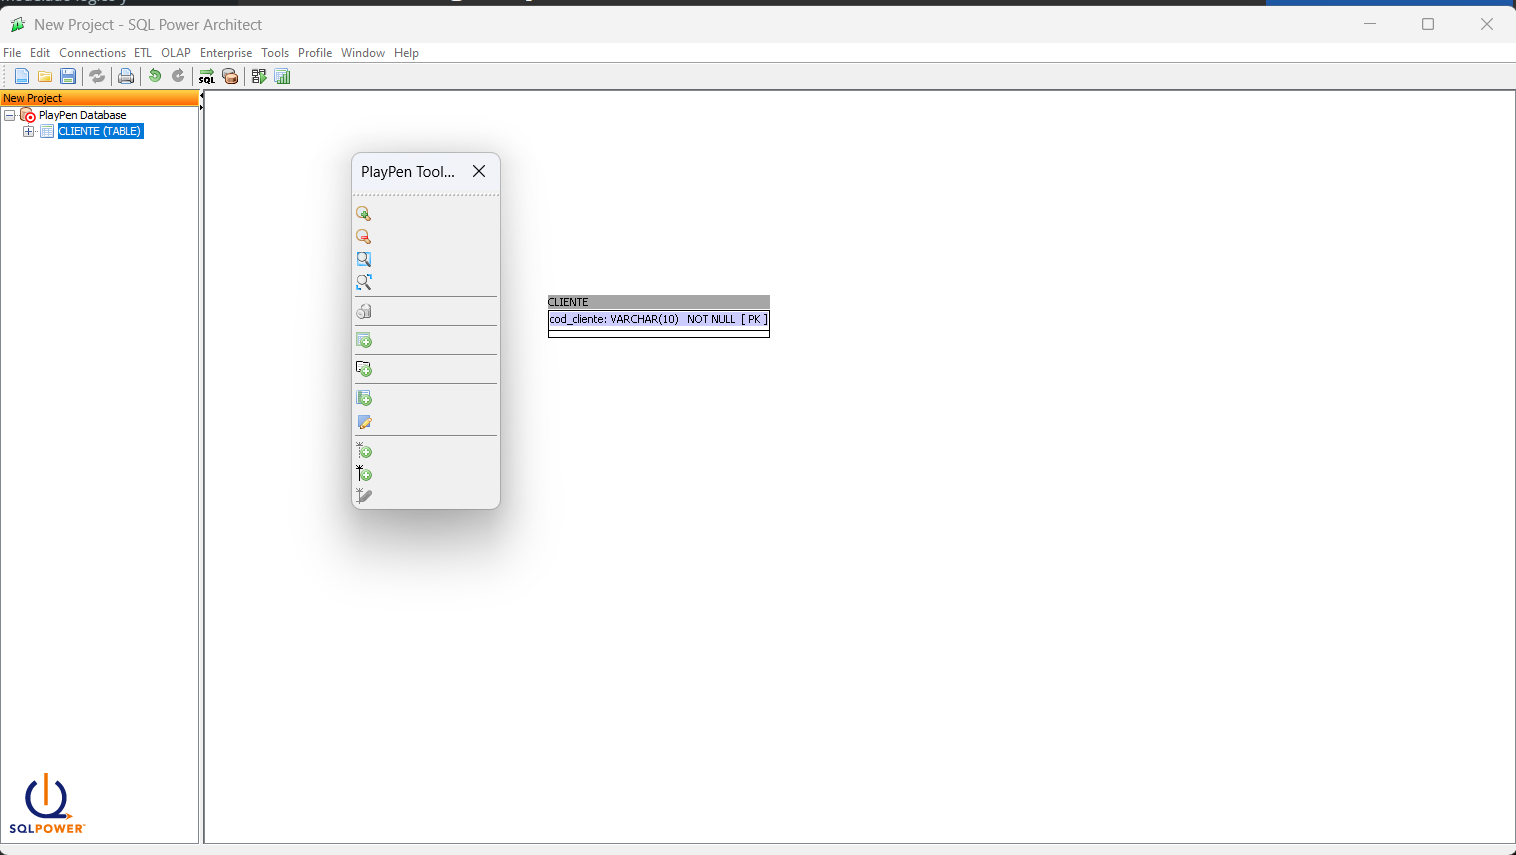Click the gray edit relationship pencil icon
This screenshot has height=855, width=1516.
coord(364,495)
